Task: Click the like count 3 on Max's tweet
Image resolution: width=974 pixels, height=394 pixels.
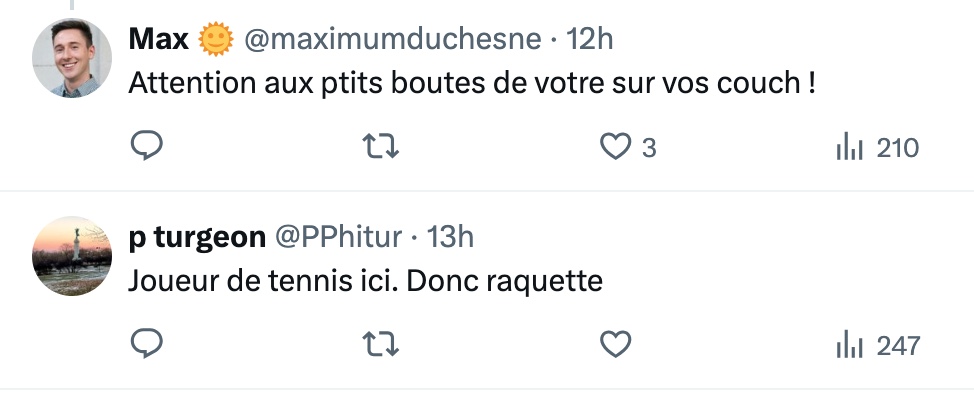Action: point(649,148)
